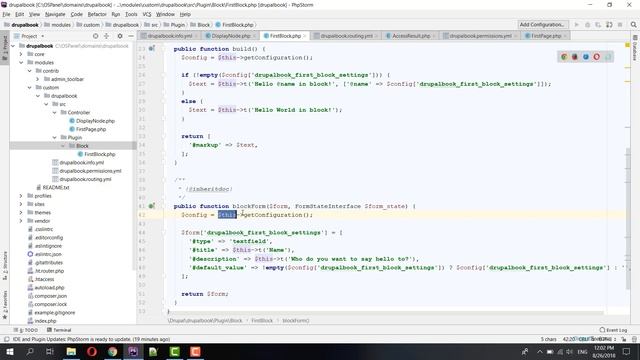The height and width of the screenshot is (360, 640).
Task: Open the Database side panel
Action: (635, 48)
